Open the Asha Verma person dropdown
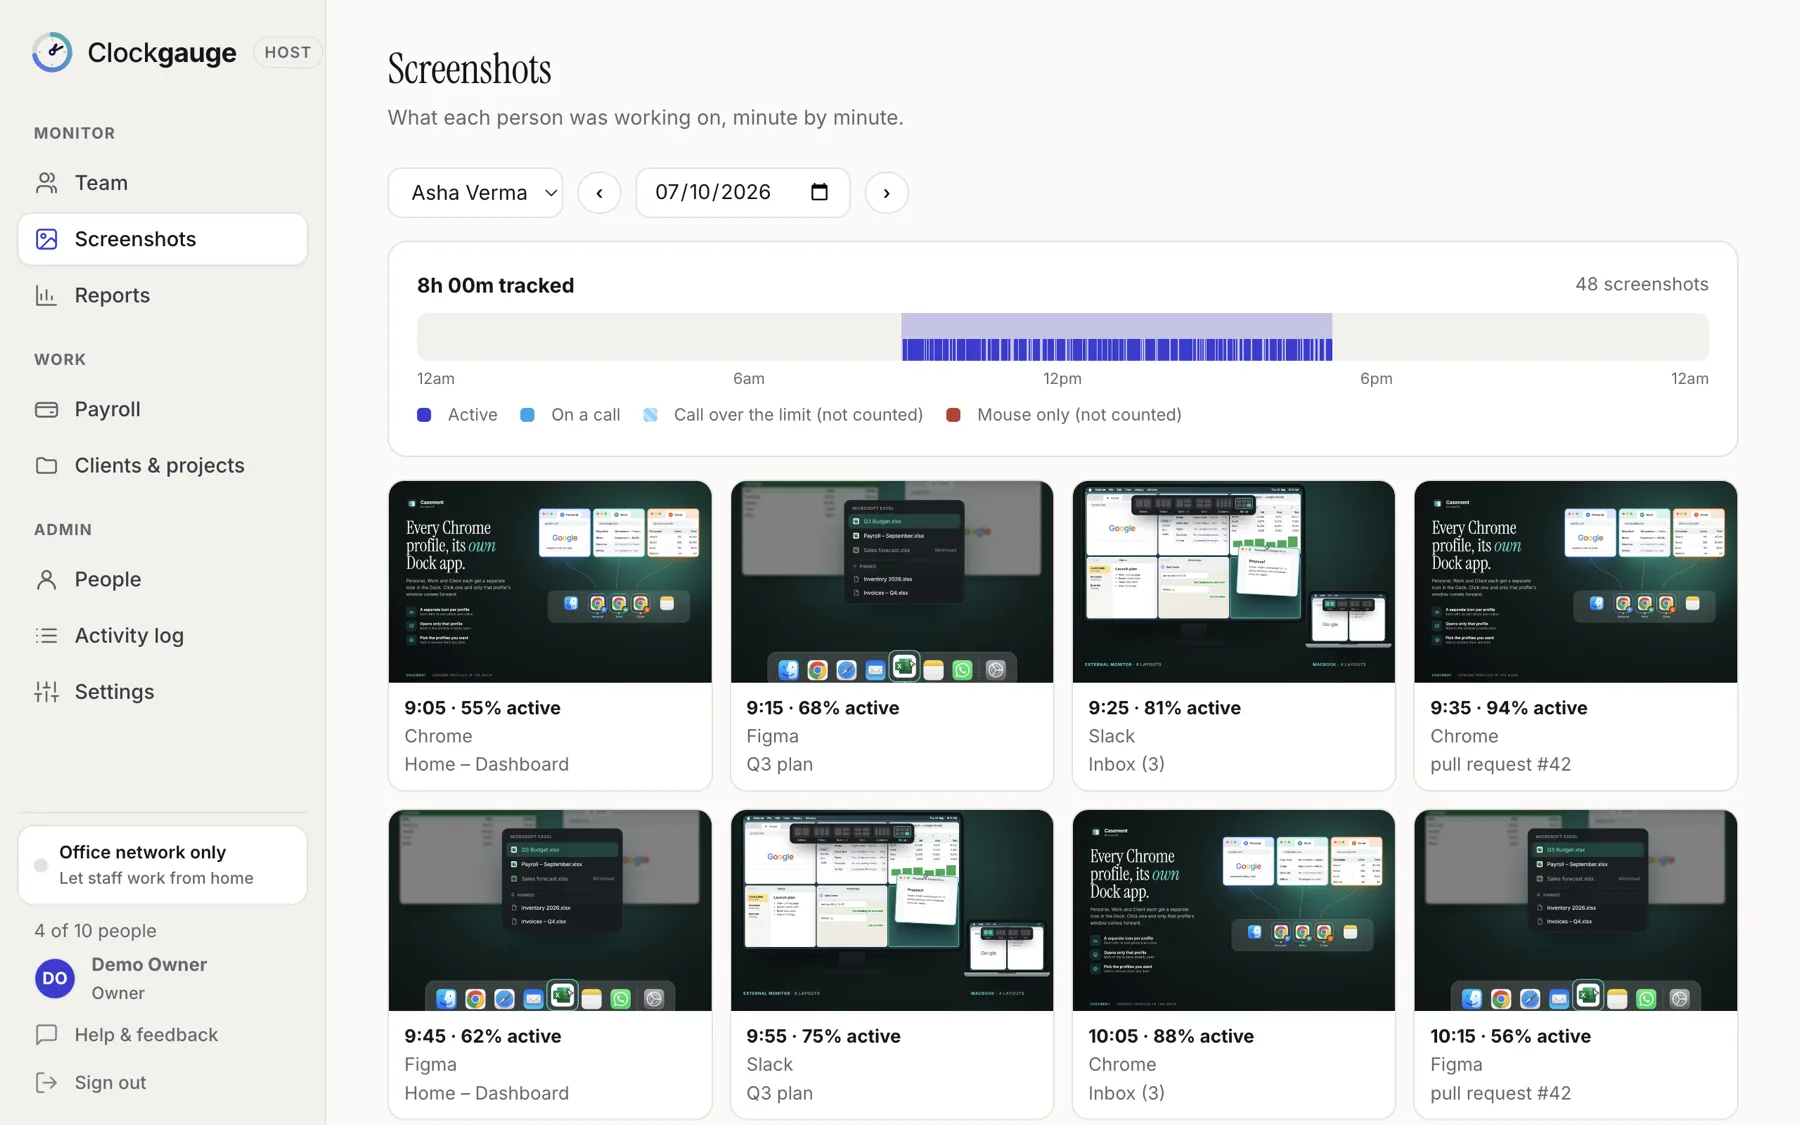Image resolution: width=1800 pixels, height=1125 pixels. 475,192
